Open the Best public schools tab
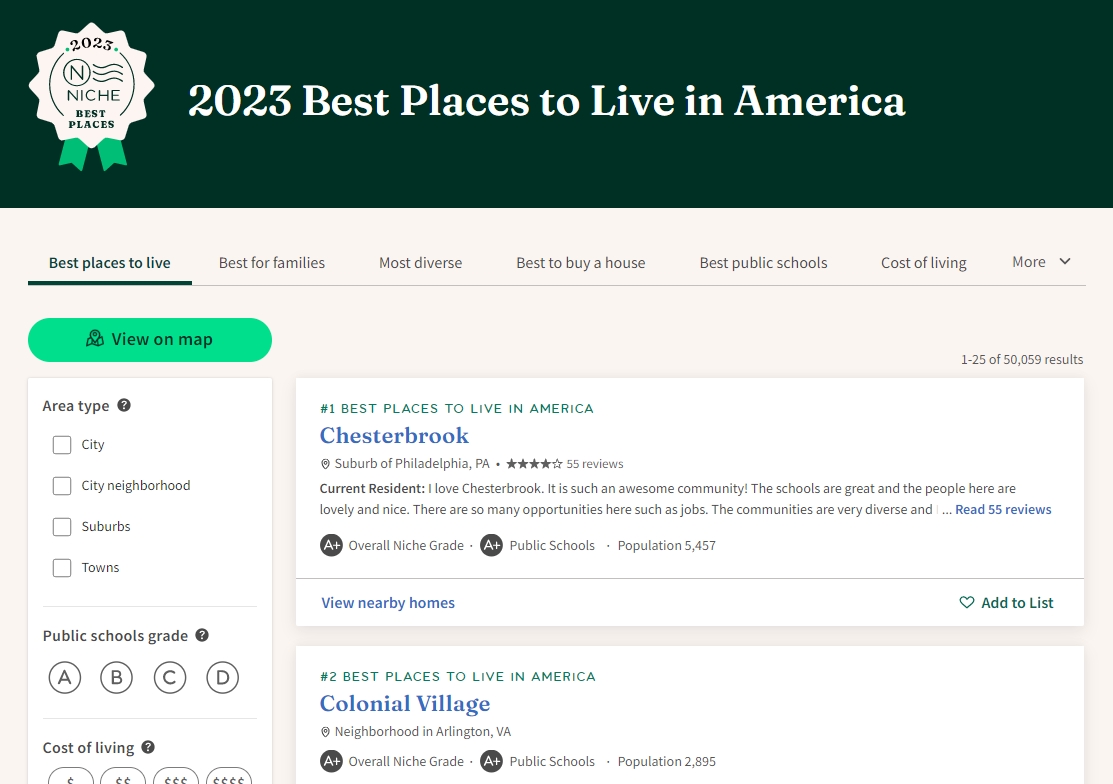Image resolution: width=1113 pixels, height=784 pixels. coord(763,263)
